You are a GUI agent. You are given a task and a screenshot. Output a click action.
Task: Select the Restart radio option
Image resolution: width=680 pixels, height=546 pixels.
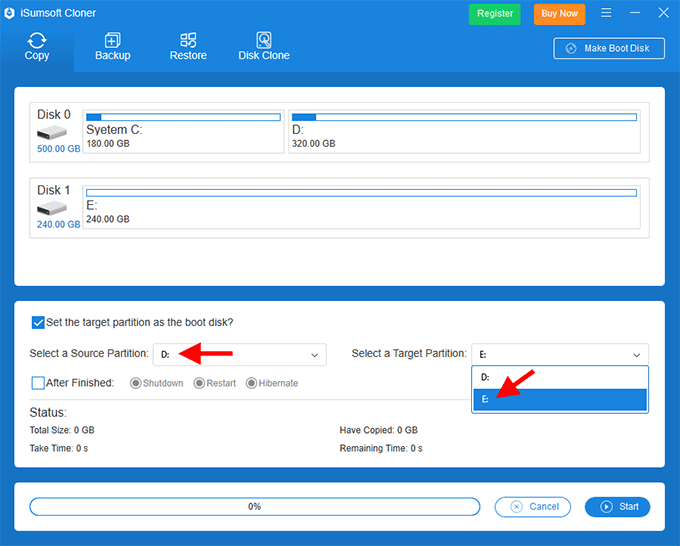coord(199,383)
